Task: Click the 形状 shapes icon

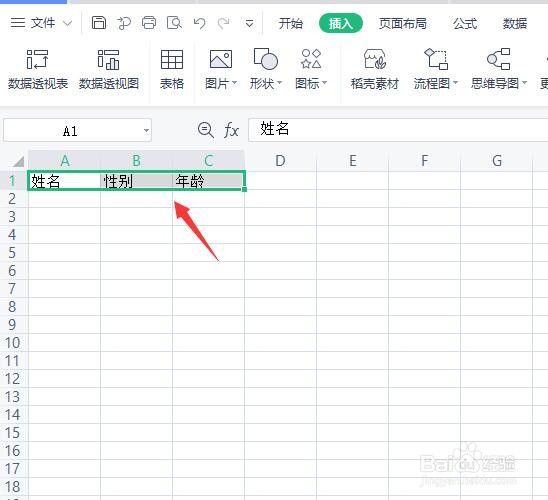Action: (x=266, y=59)
